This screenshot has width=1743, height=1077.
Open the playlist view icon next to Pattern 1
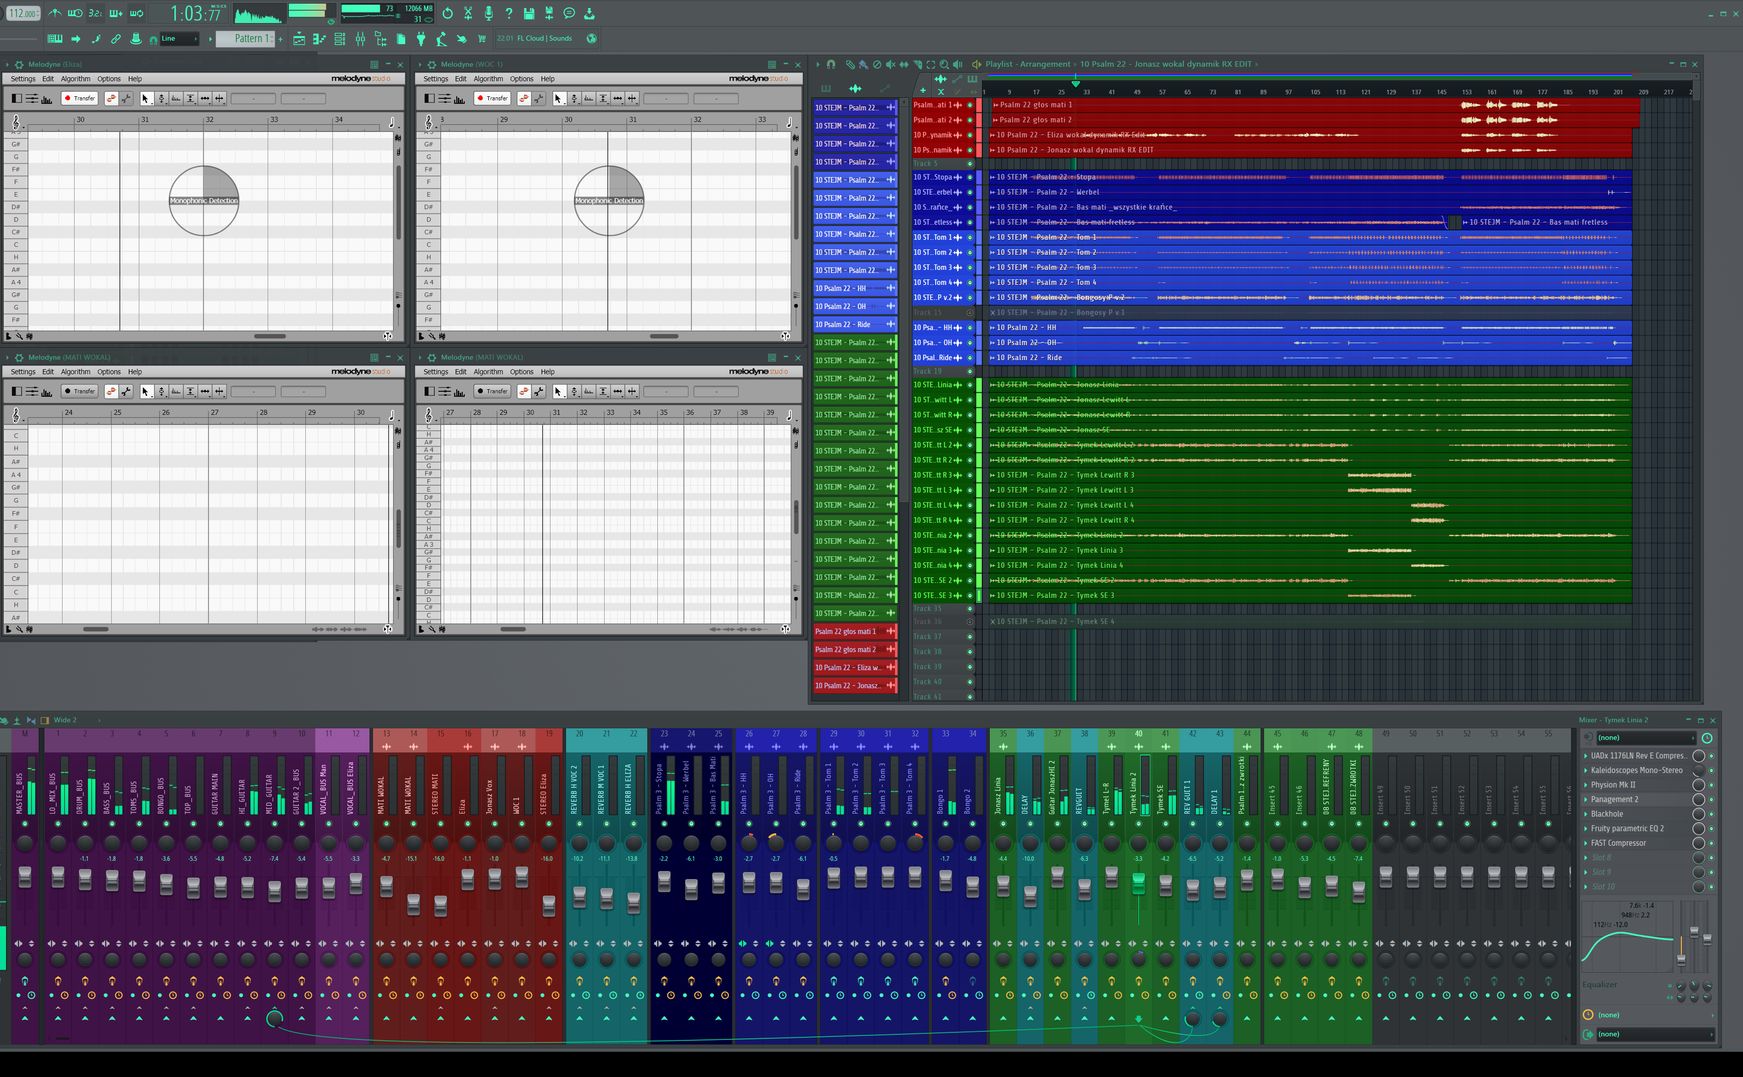point(299,38)
